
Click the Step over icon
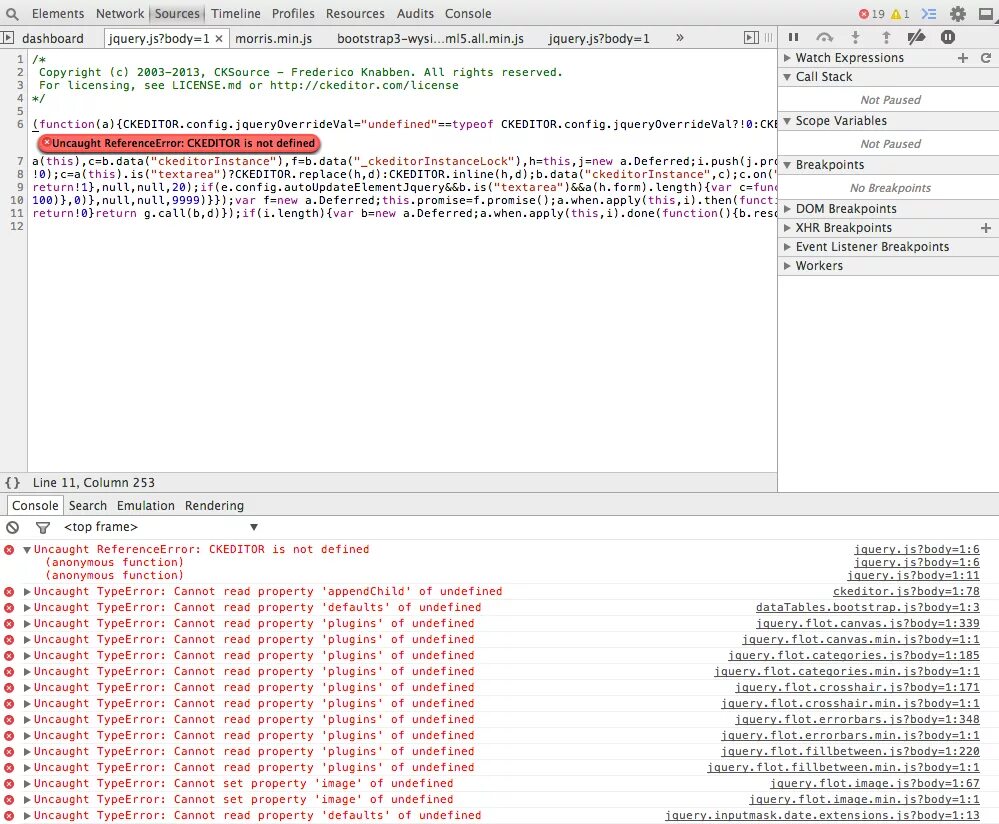824,38
